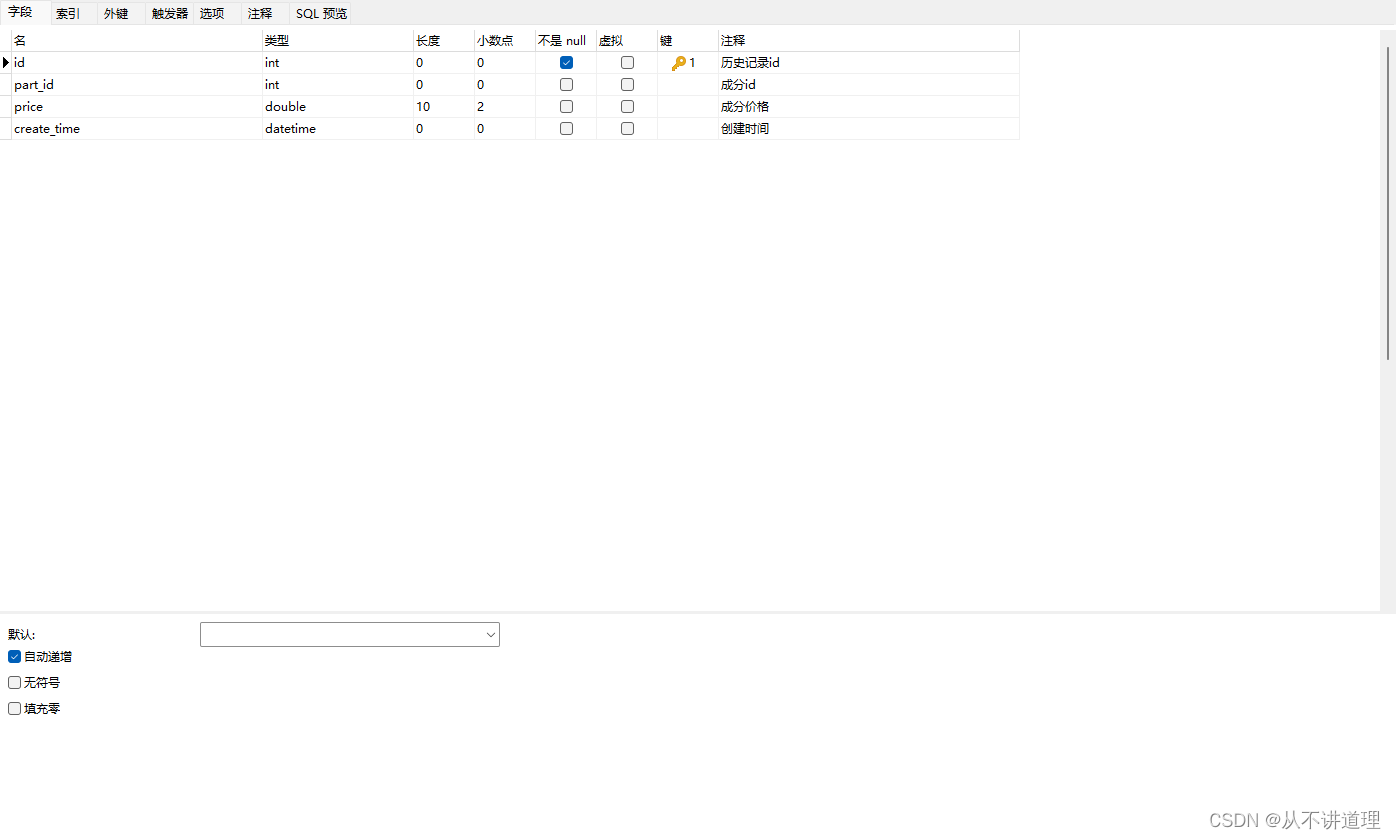Screen dimensions: 1396x839
Task: Click length value 10 in price row
Action: [x=443, y=106]
